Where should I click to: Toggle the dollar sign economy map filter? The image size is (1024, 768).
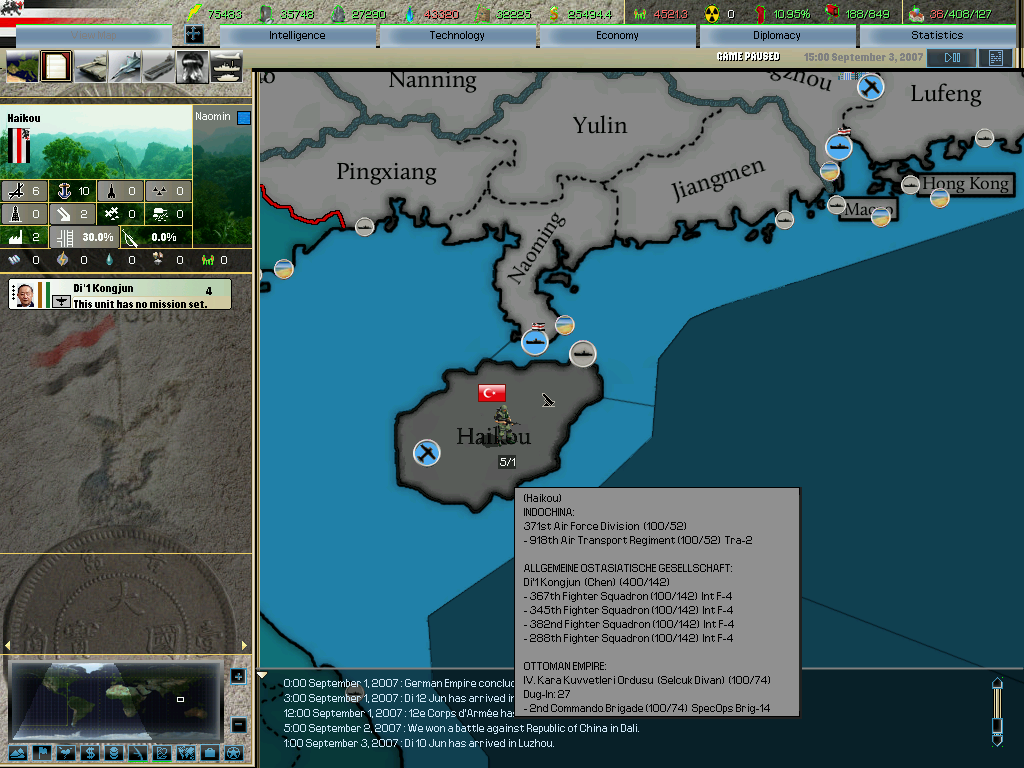[x=88, y=753]
